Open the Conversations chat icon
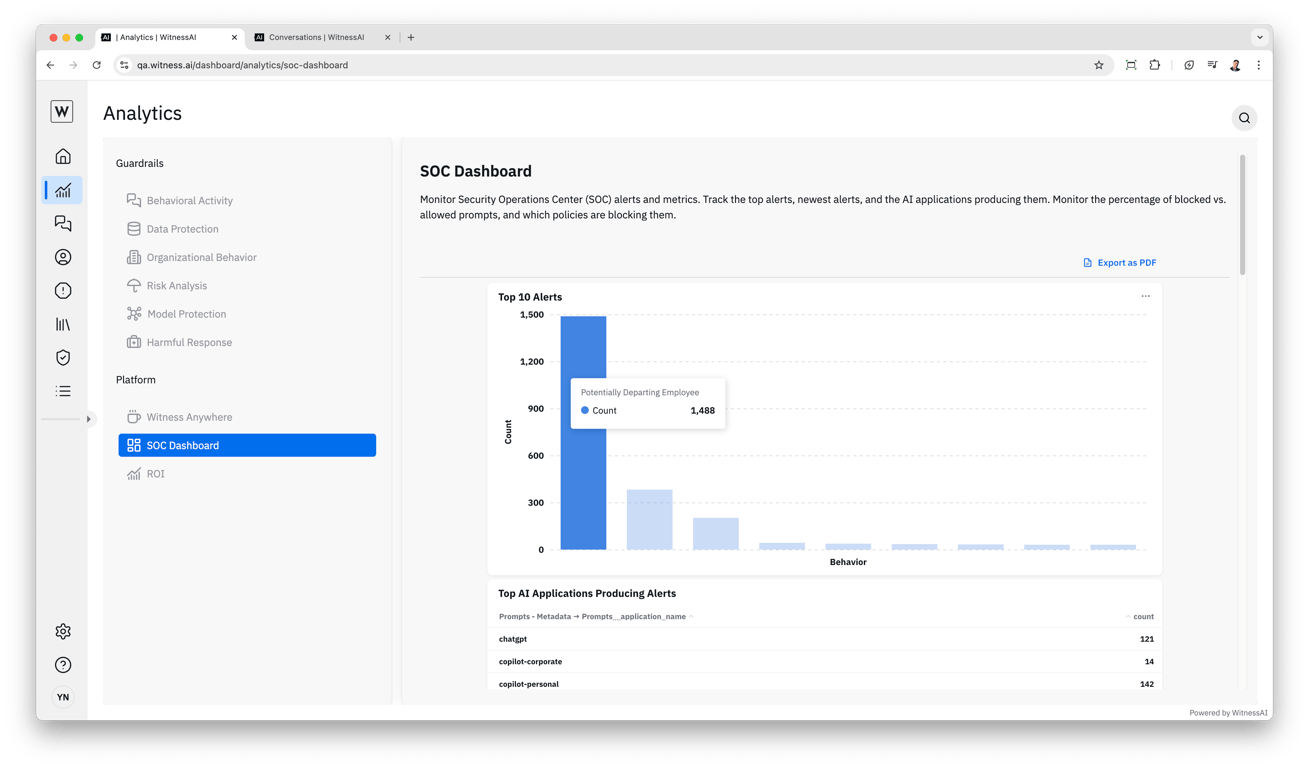 (63, 224)
